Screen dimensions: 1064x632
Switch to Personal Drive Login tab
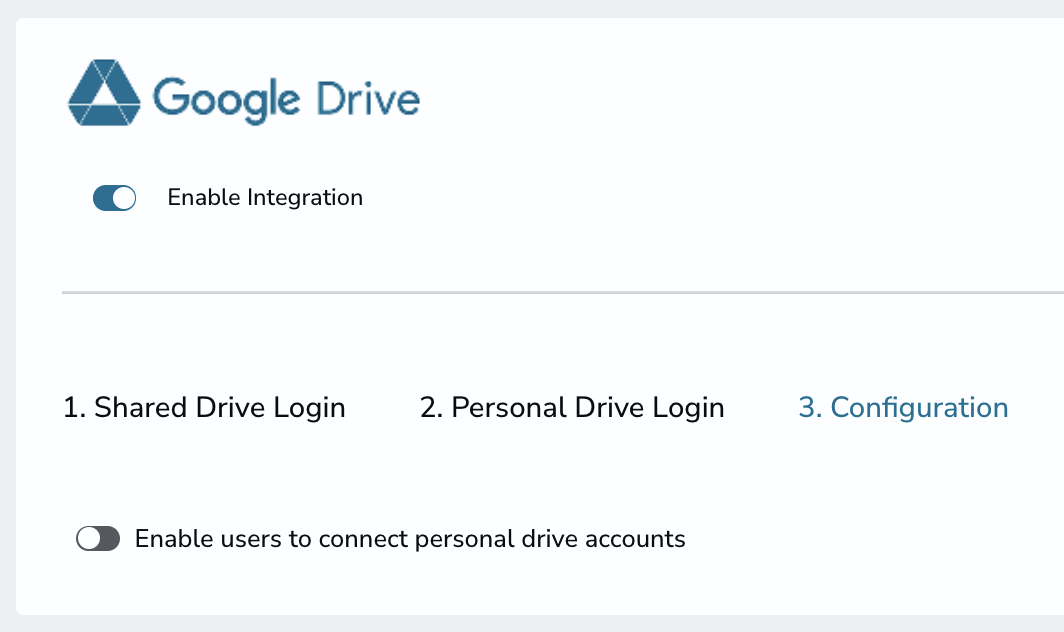[572, 408]
